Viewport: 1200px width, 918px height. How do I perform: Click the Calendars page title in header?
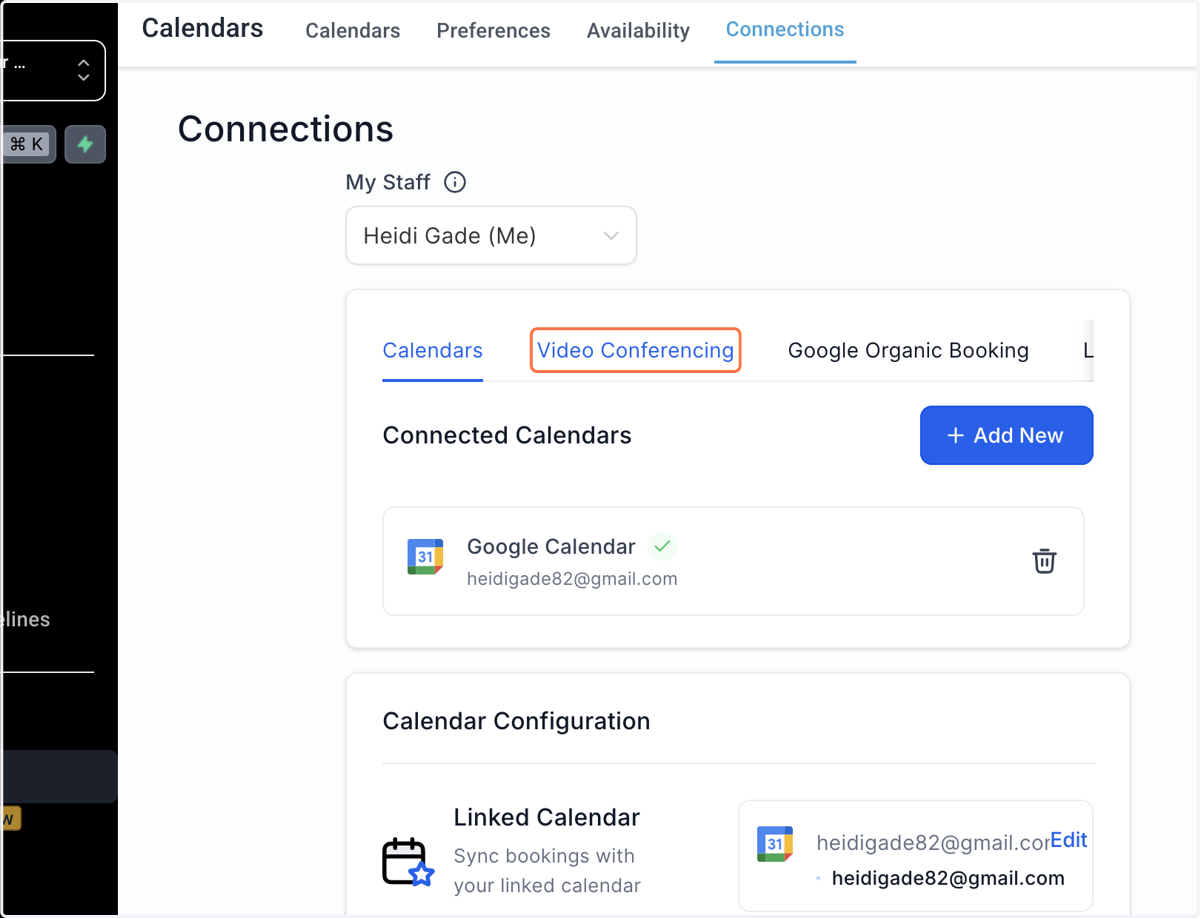(203, 28)
